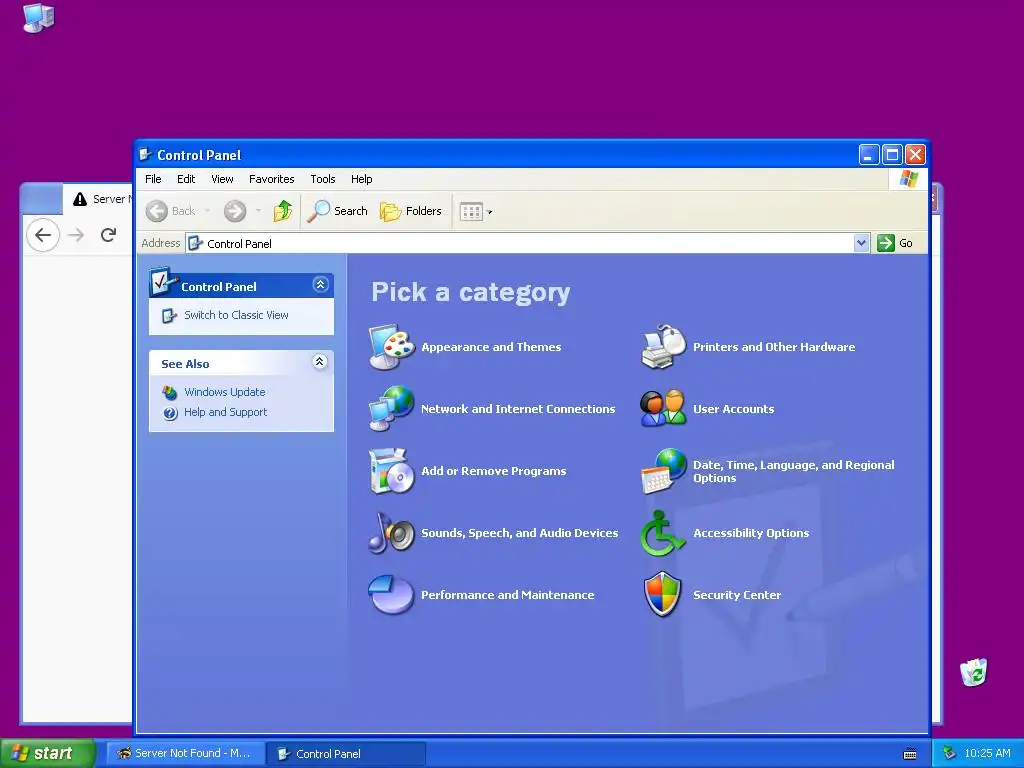1024x768 pixels.
Task: Click the browser window's back arrow
Action: (x=43, y=235)
